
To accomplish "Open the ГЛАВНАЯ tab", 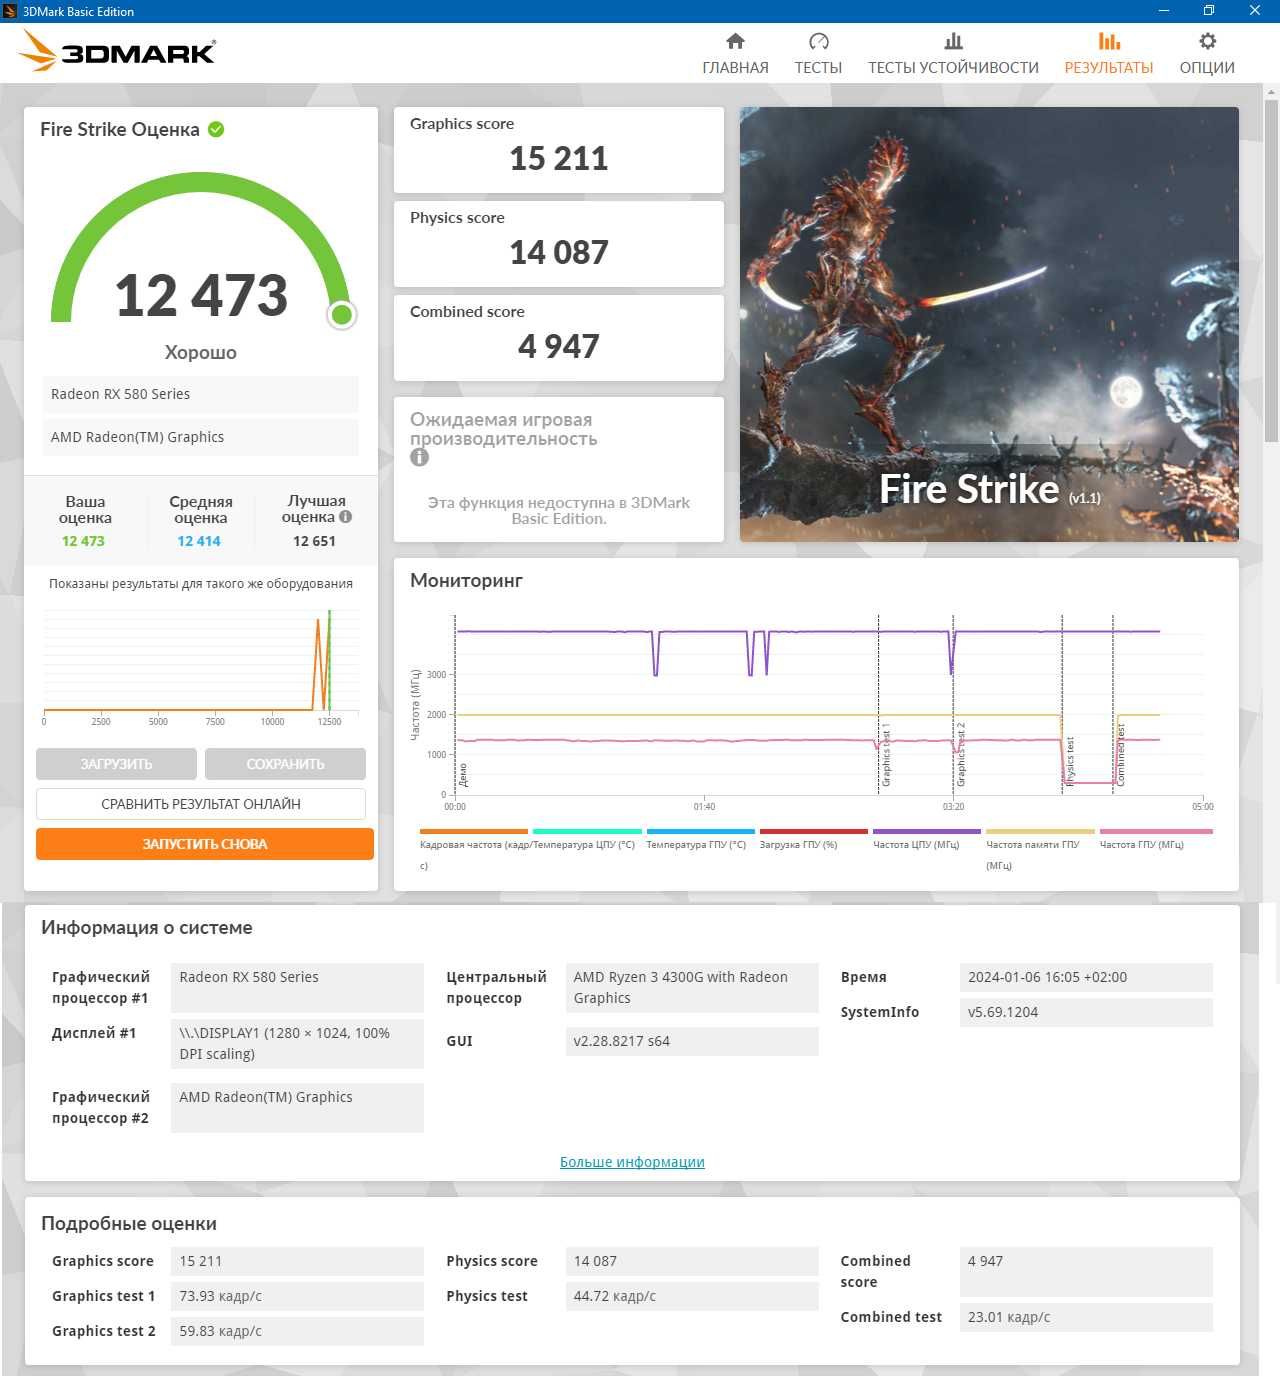I will 735,68.
